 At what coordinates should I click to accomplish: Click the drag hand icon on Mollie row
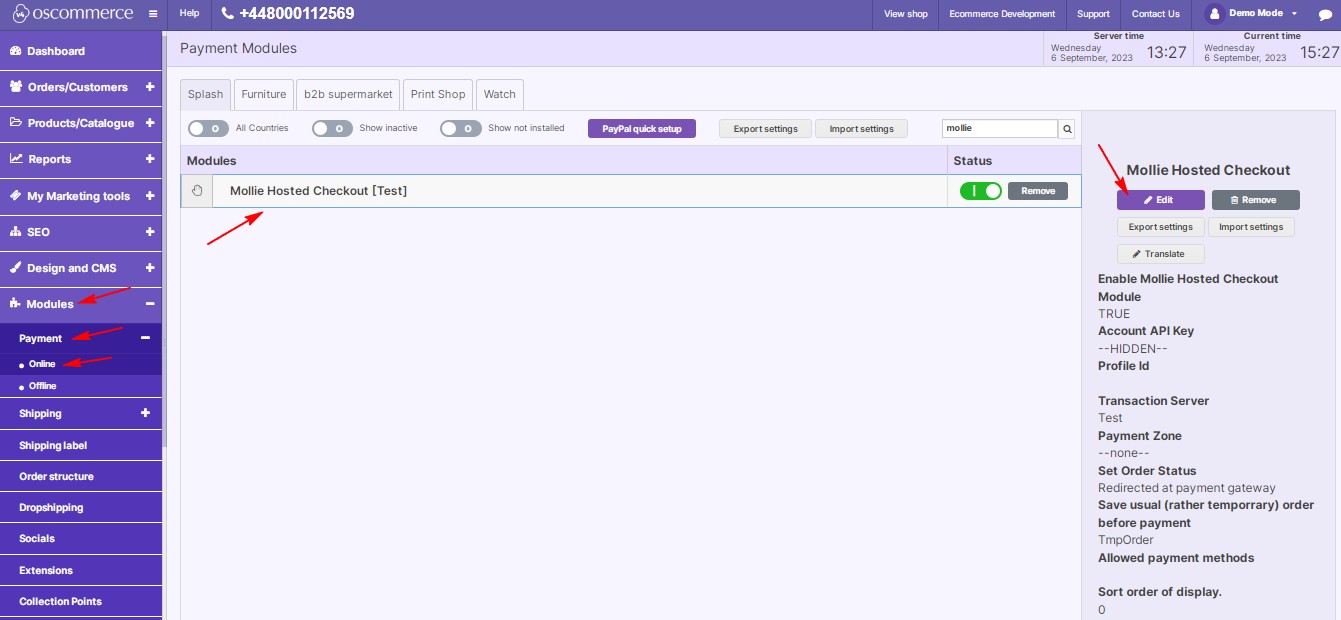click(x=197, y=191)
